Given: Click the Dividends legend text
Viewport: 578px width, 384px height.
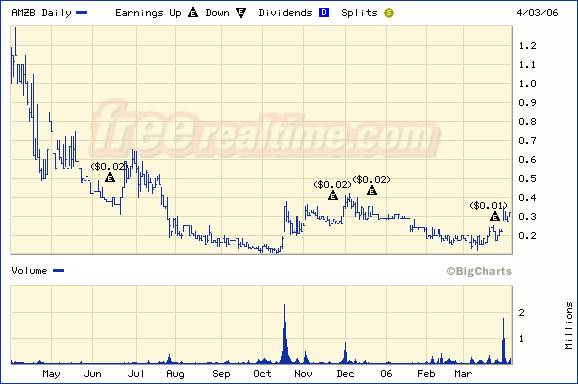Looking at the screenshot, I should [x=285, y=13].
